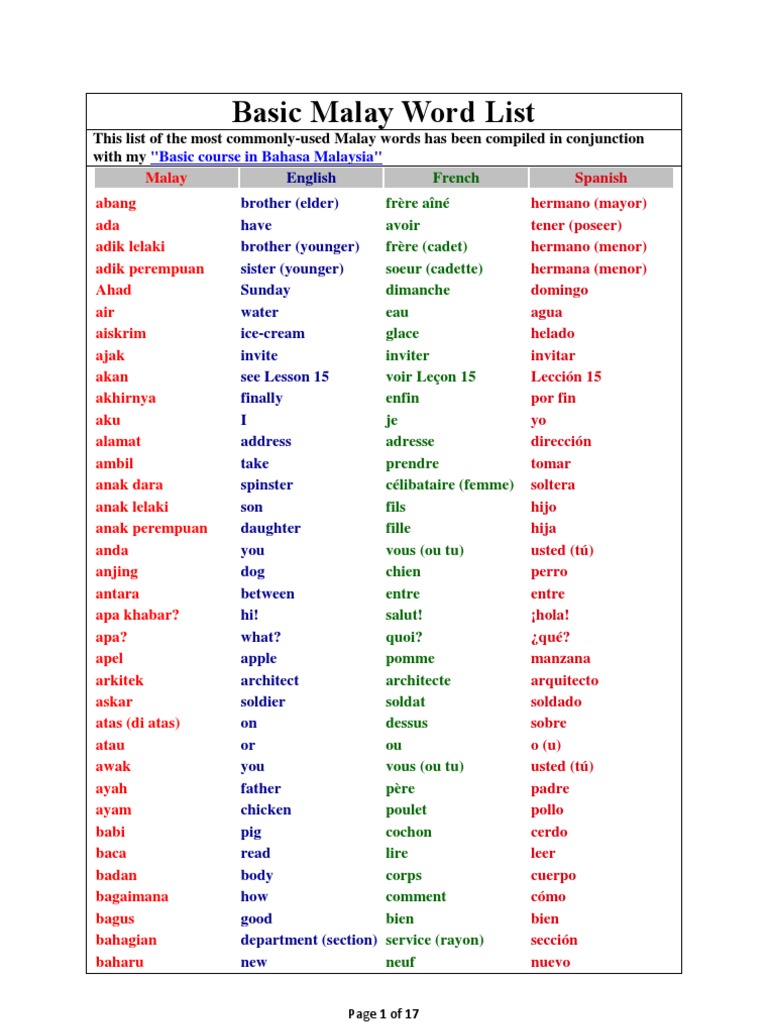Image resolution: width=768 pixels, height=1024 pixels.
Task: Click the Spanish word helado
Action: point(552,333)
